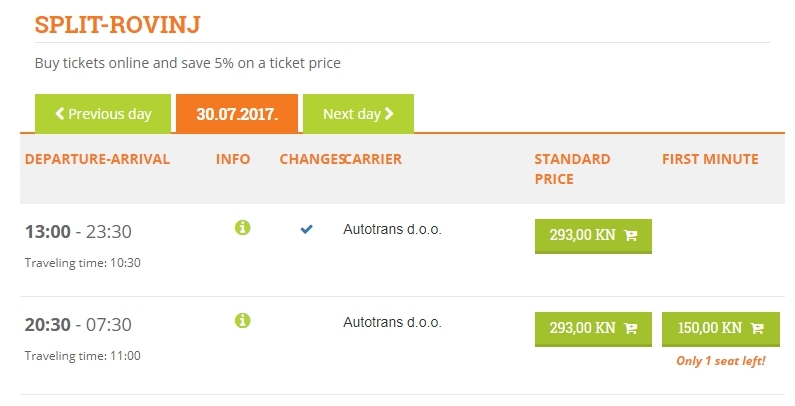
Task: Click the Only 1 seat left notice
Action: coord(720,361)
